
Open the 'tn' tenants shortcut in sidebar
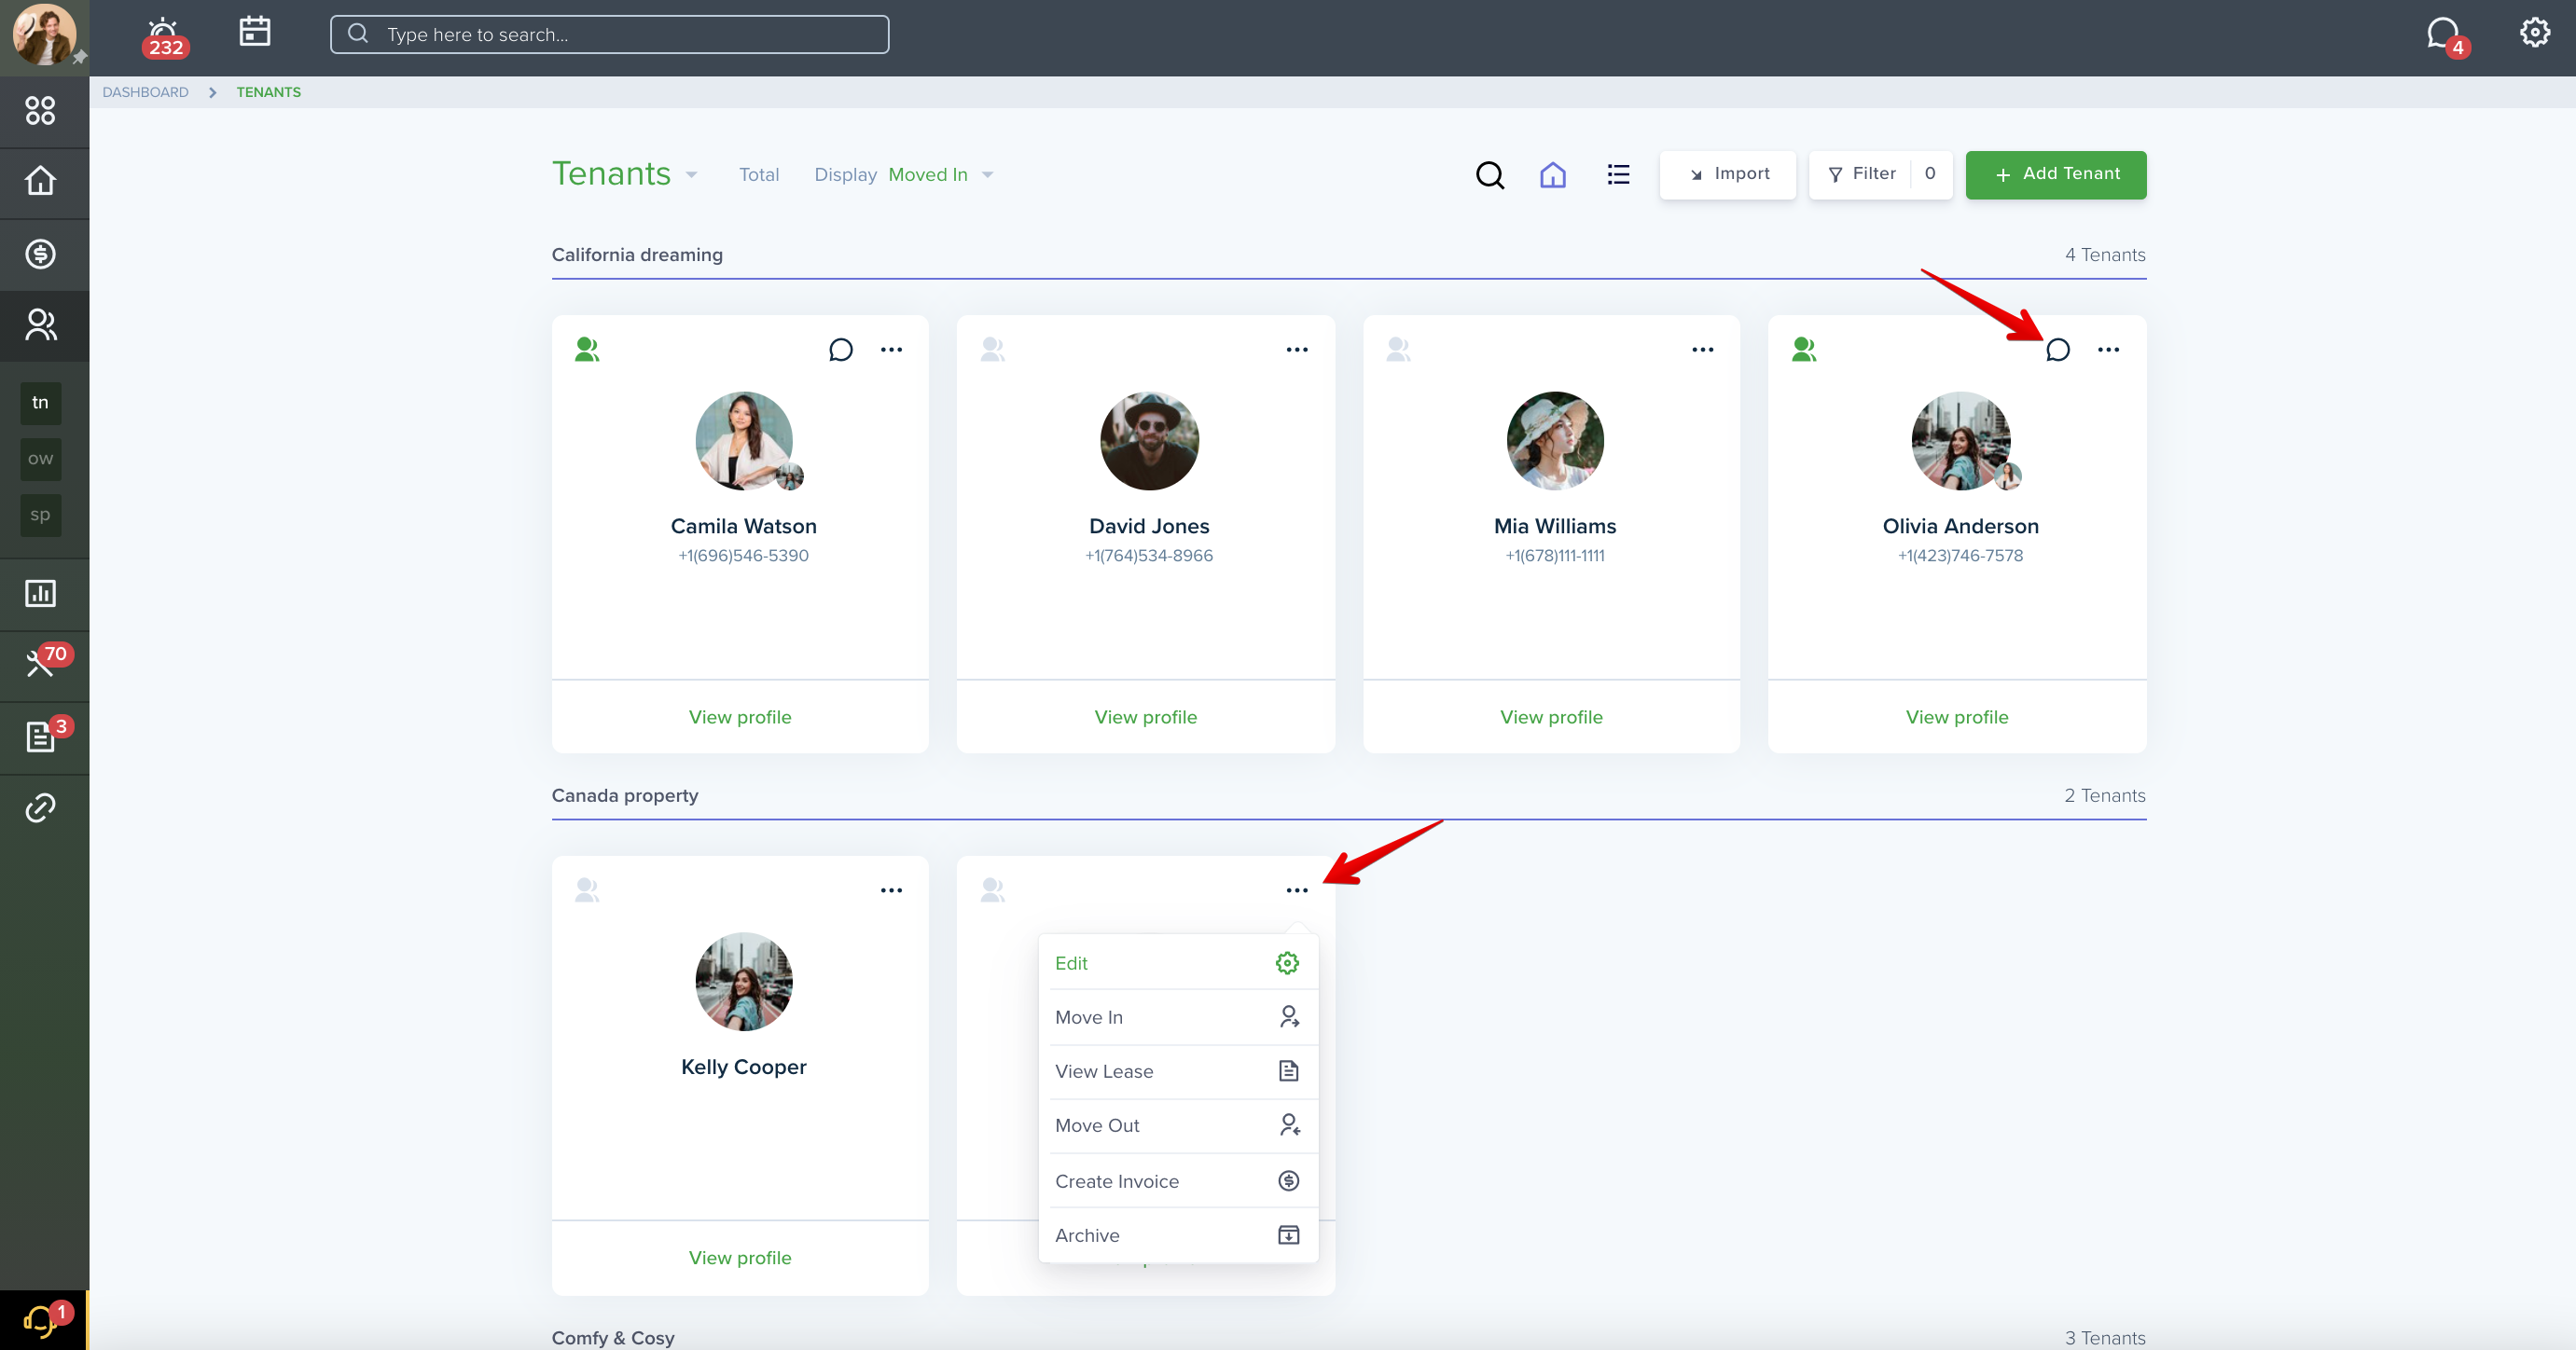pos(40,403)
